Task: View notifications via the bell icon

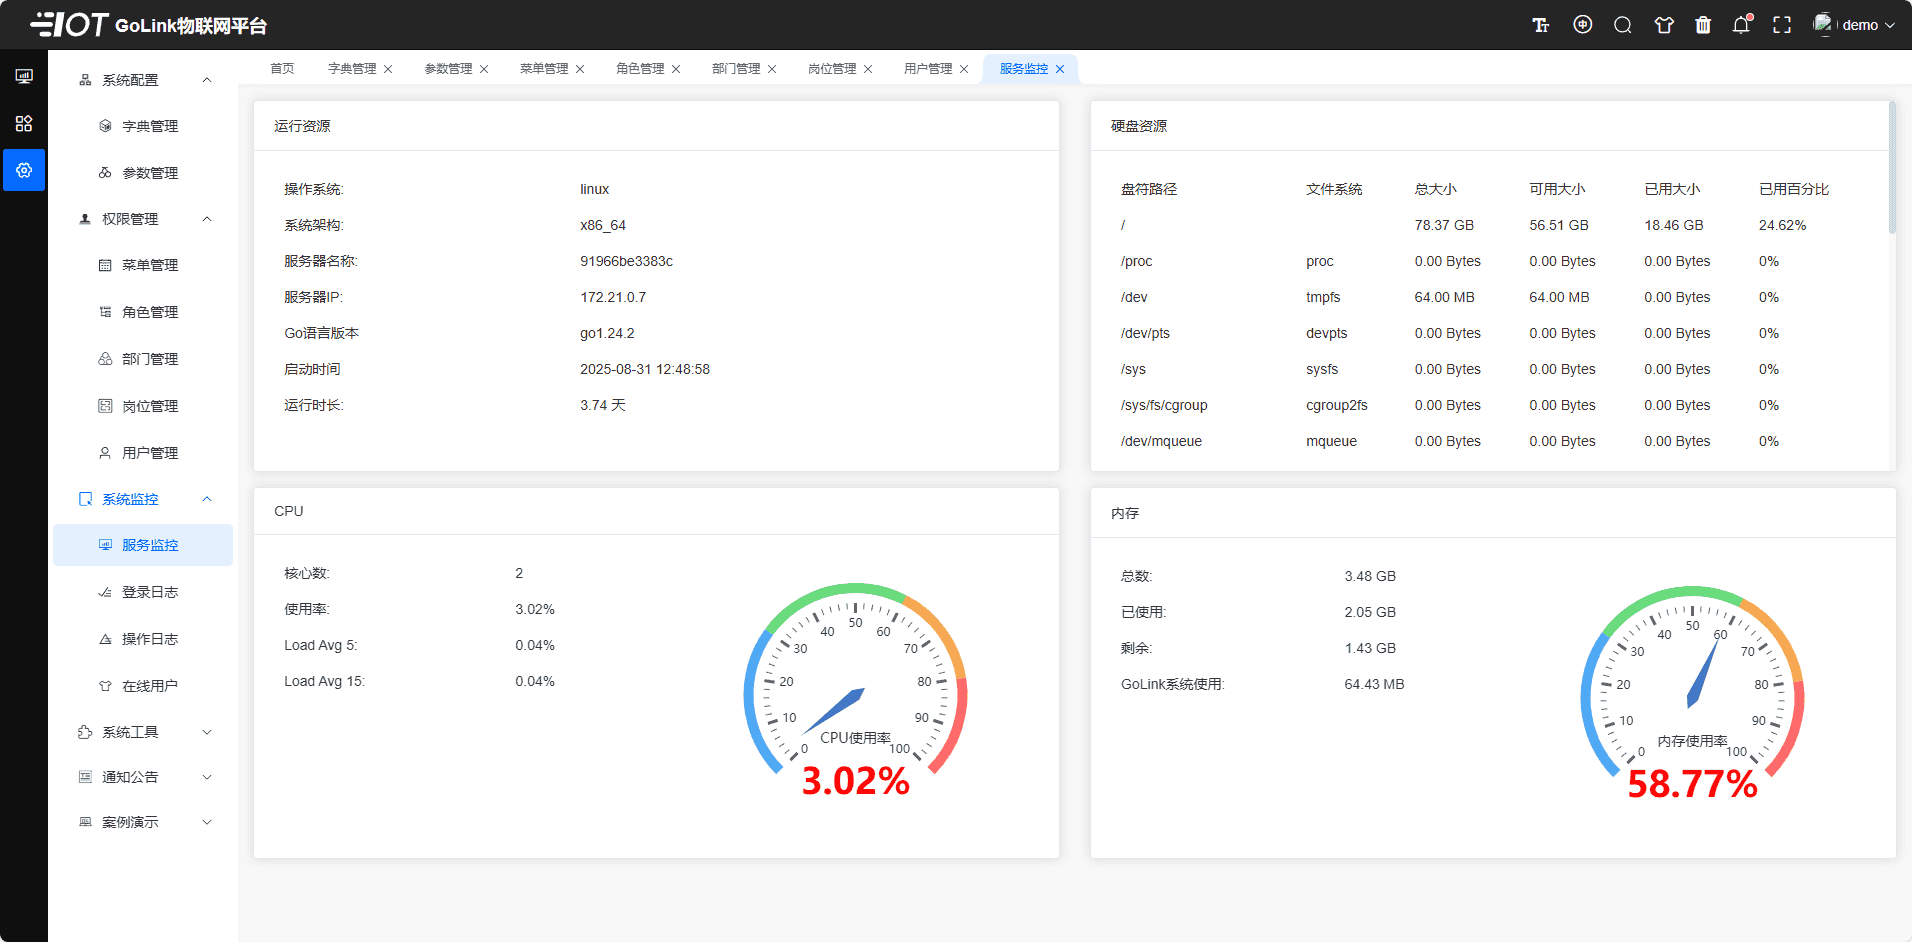Action: point(1741,25)
